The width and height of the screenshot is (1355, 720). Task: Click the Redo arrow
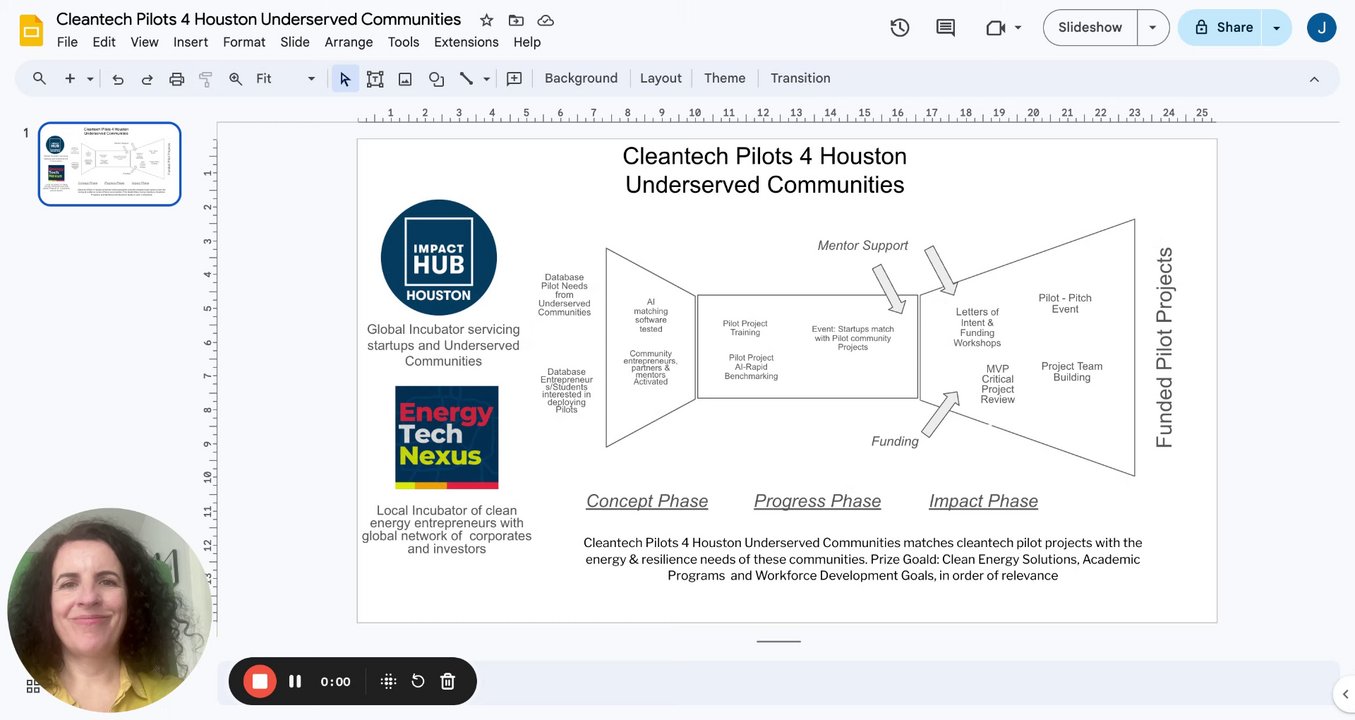(x=147, y=78)
